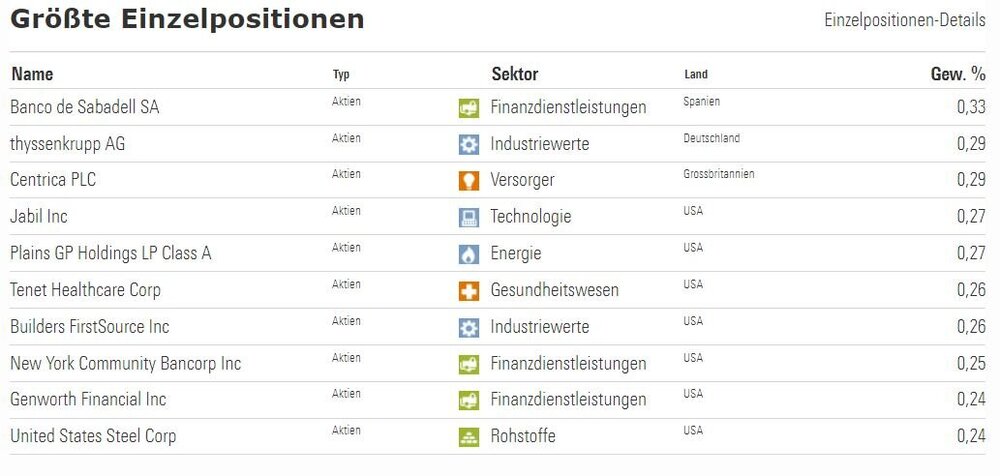
Task: Click the financial services icon beside Banco de Sabadell
Action: click(x=468, y=108)
